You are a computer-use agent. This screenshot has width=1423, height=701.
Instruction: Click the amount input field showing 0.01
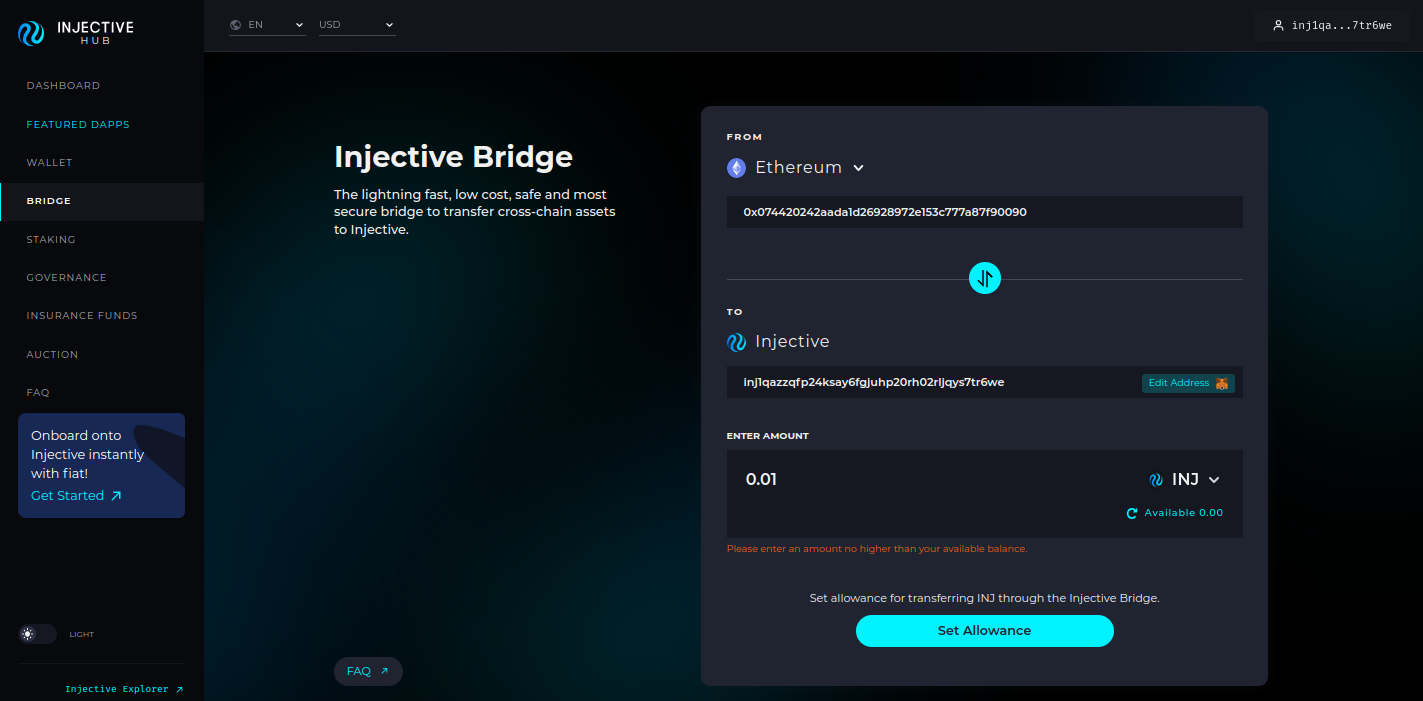900,480
